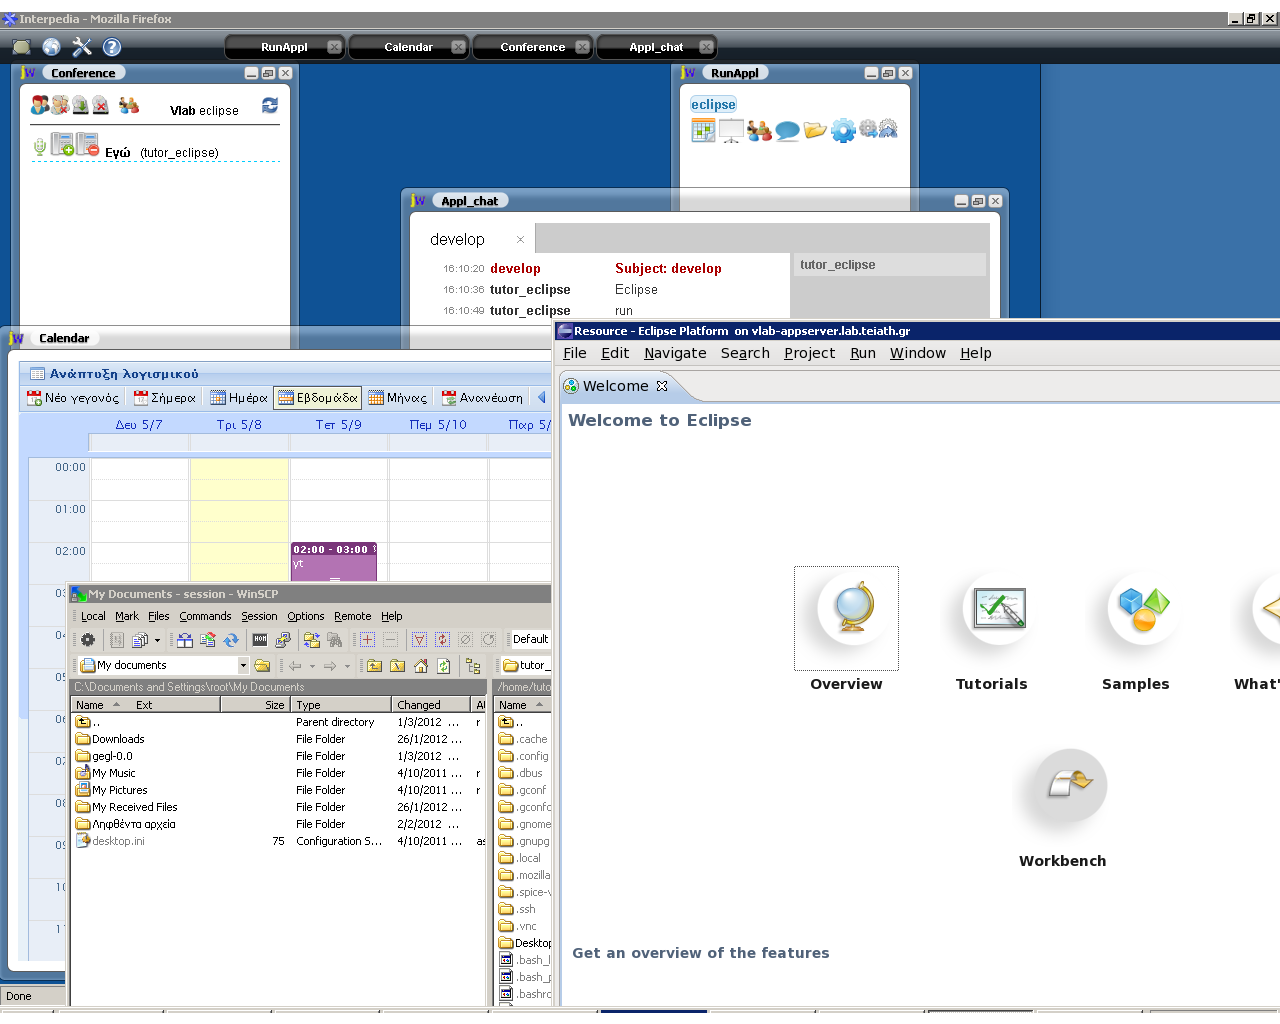Screen dimensions: 1280x1024
Task: Enable the call with the phone-plus icon
Action: [x=62, y=144]
